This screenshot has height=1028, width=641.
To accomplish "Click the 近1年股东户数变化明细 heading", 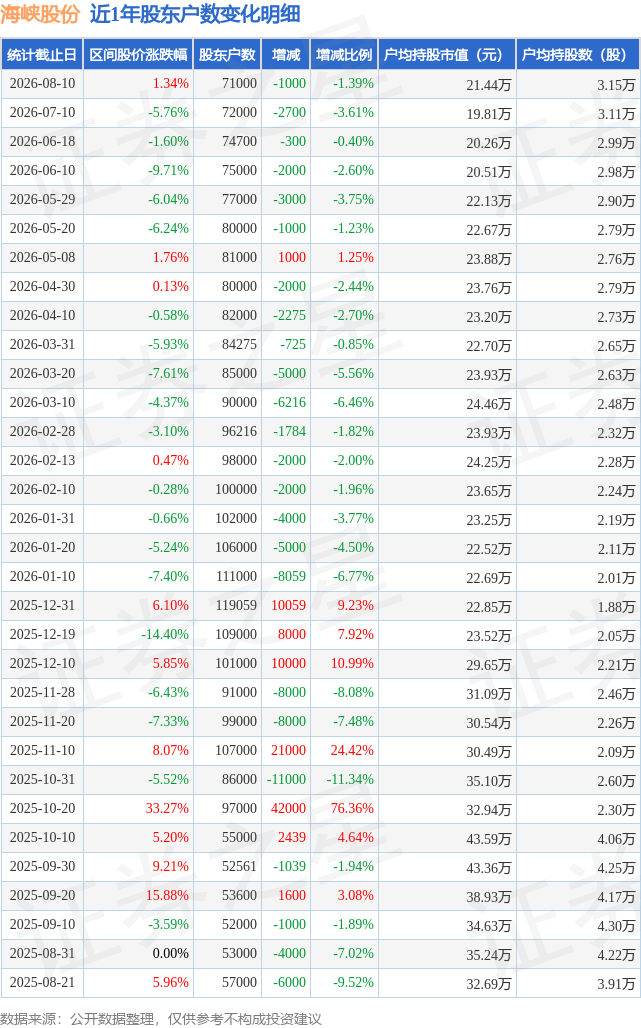I will [195, 14].
